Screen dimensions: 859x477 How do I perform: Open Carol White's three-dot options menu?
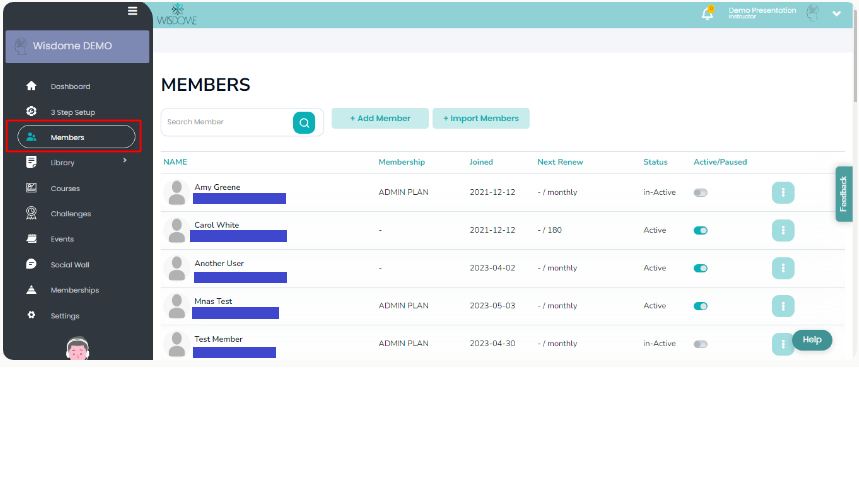pyautogui.click(x=783, y=230)
